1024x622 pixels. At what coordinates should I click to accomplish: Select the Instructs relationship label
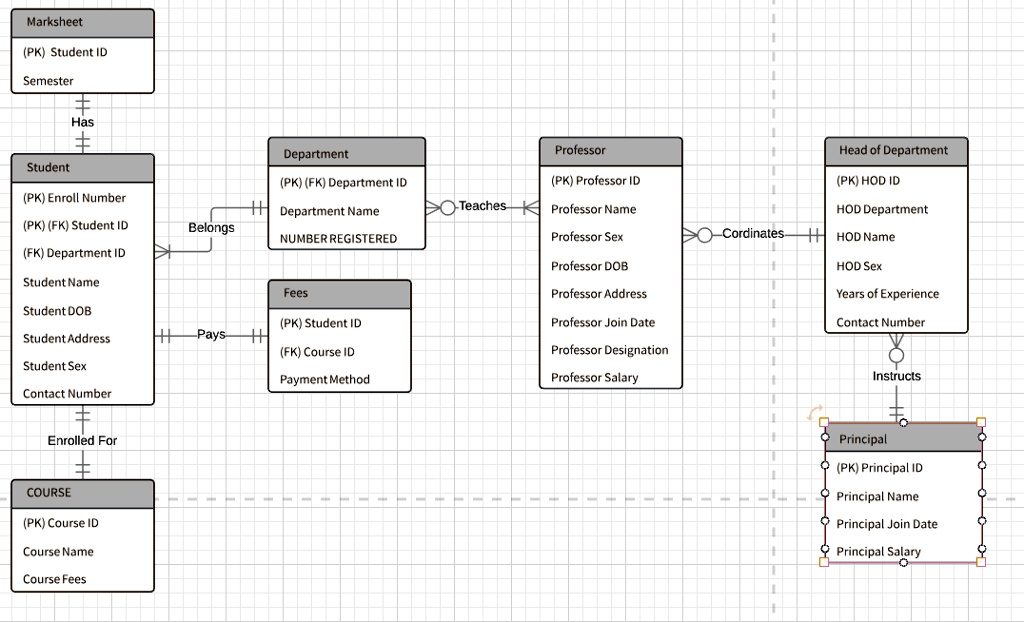click(896, 376)
